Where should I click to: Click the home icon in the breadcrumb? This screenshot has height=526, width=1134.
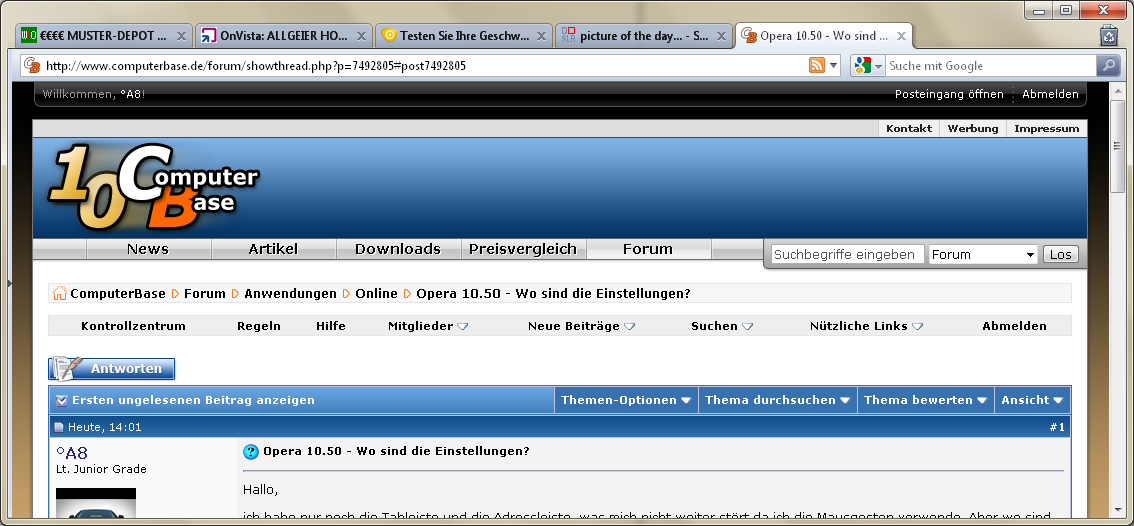[x=59, y=294]
